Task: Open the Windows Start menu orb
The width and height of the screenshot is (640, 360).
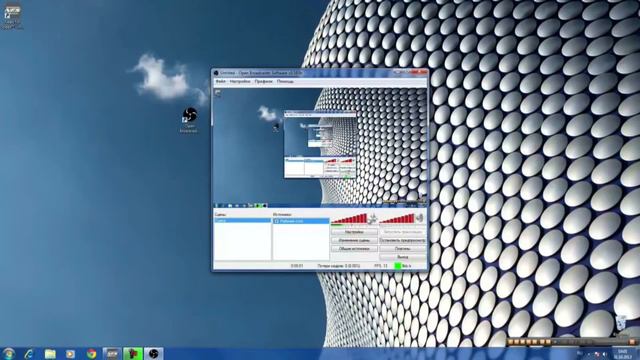Action: click(x=8, y=353)
